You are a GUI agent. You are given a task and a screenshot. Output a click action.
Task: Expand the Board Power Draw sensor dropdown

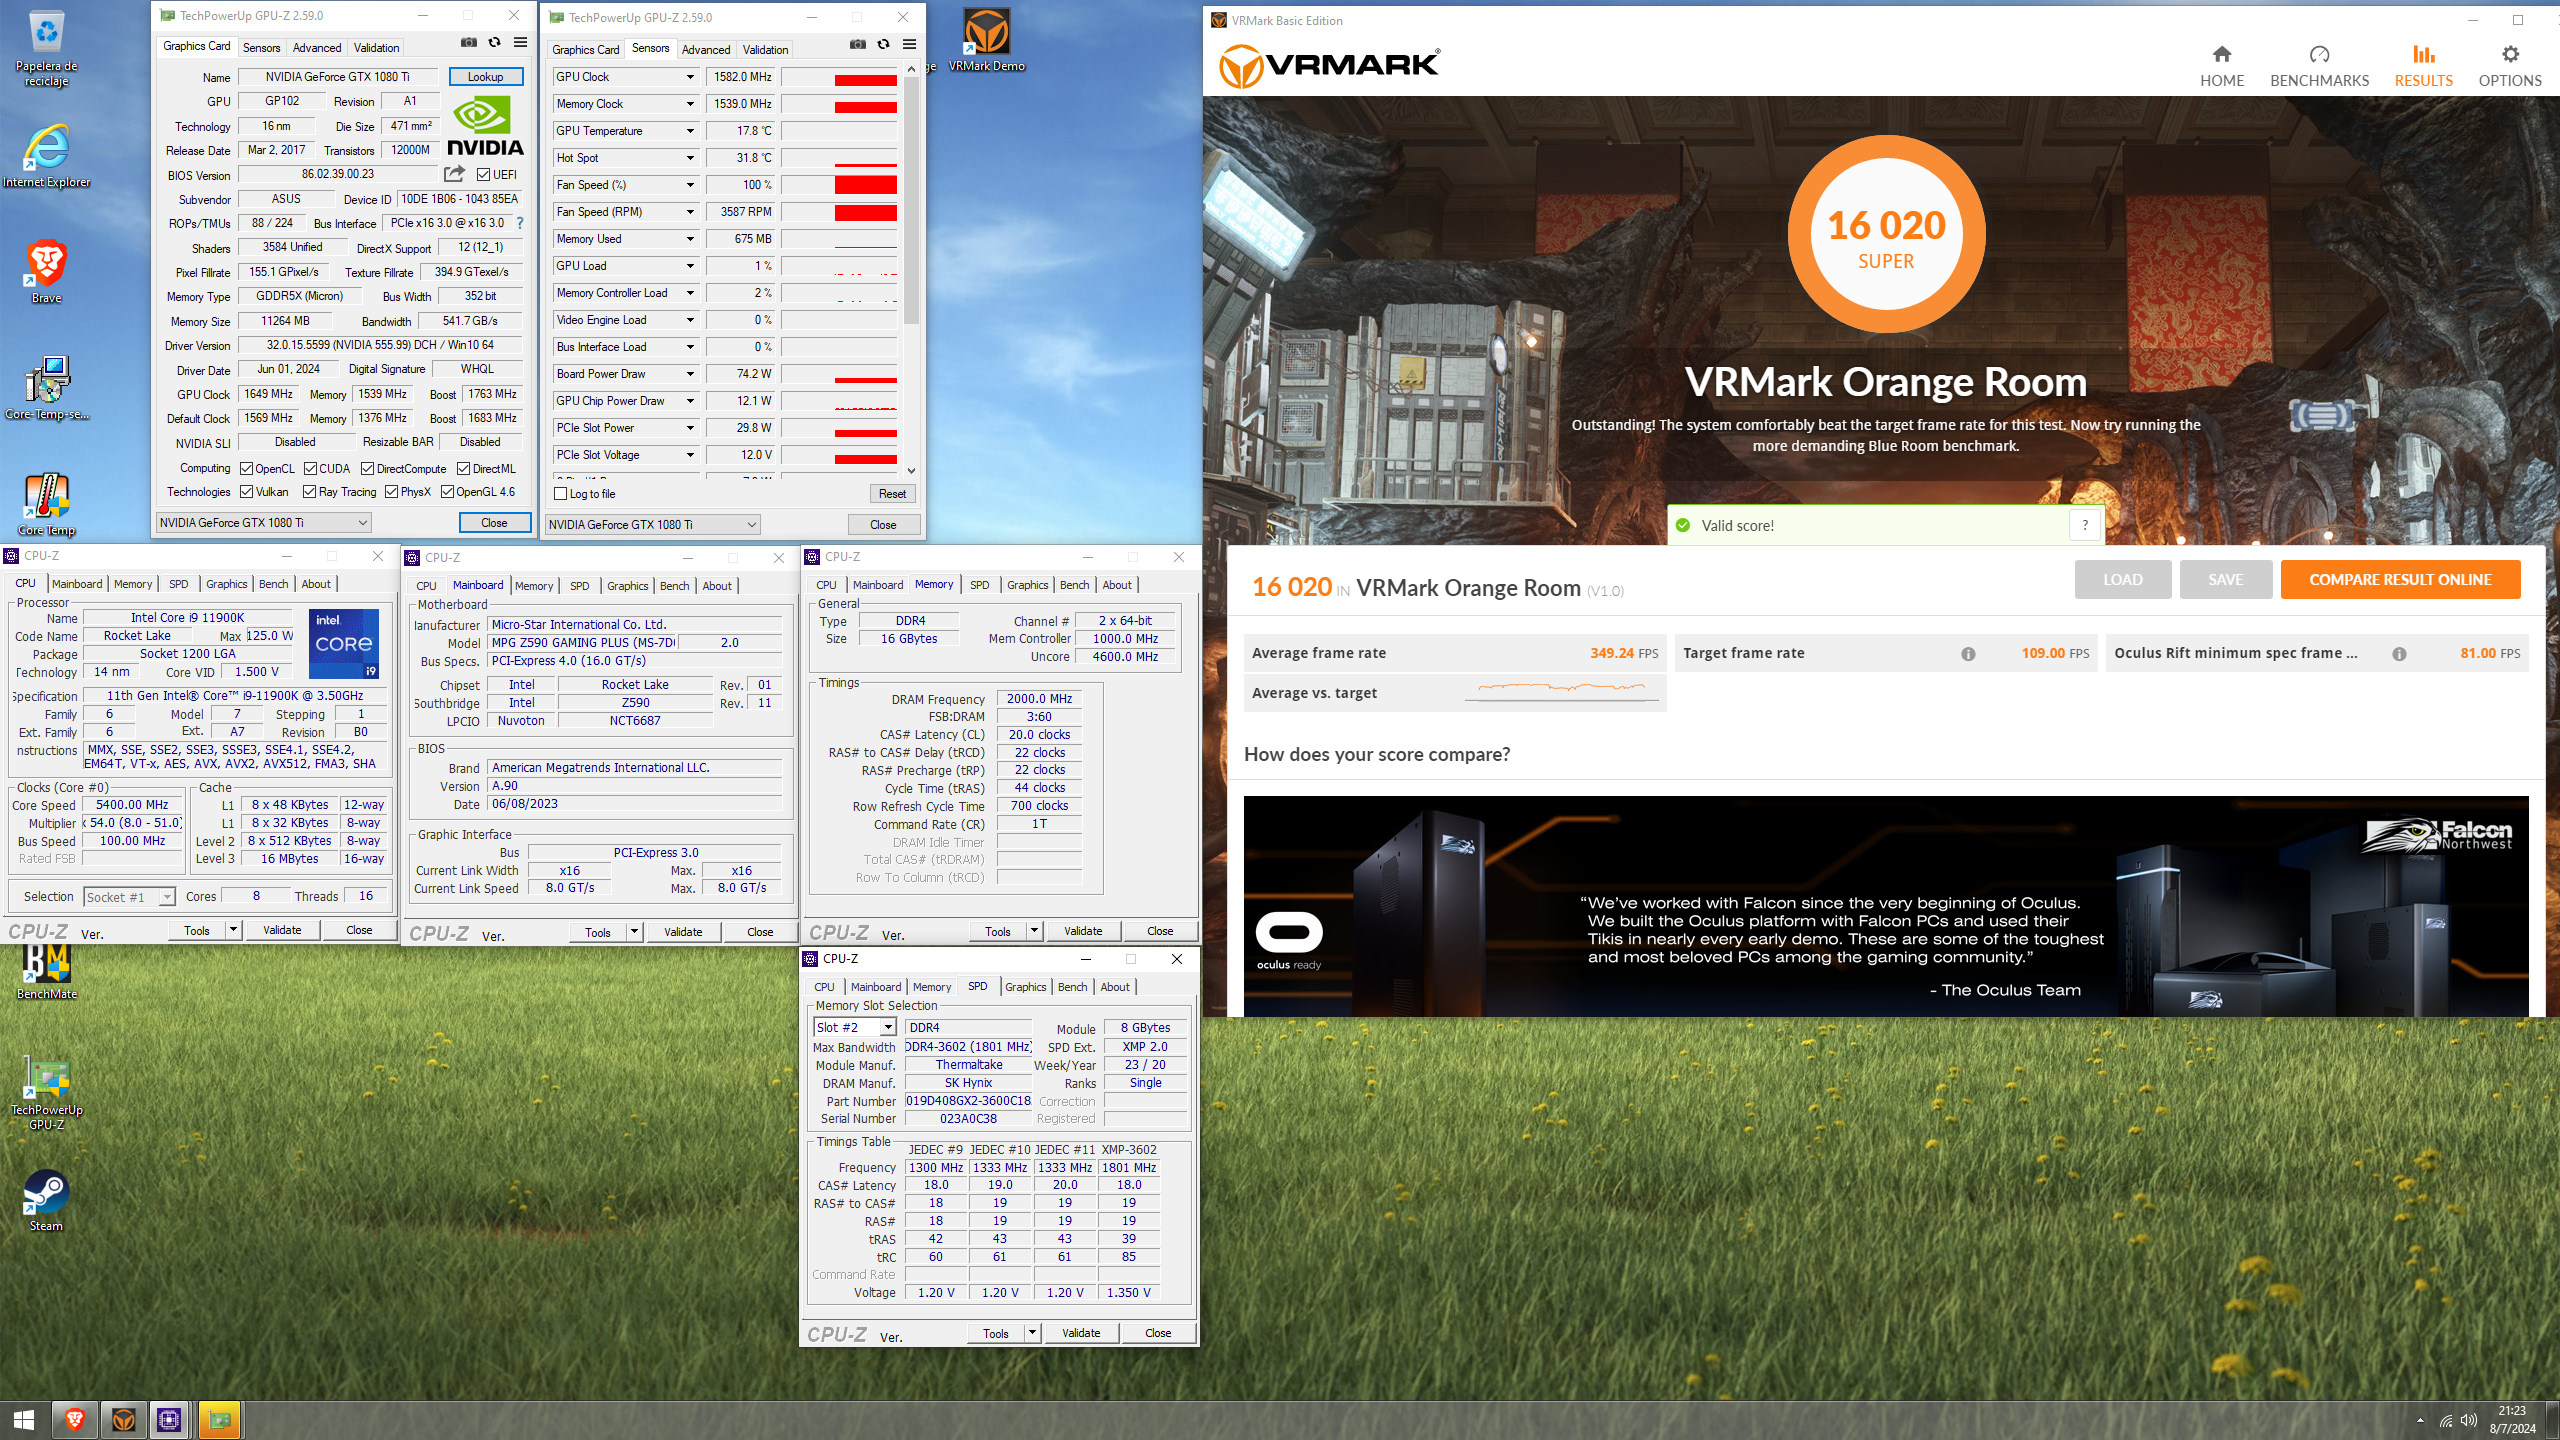pos(689,374)
